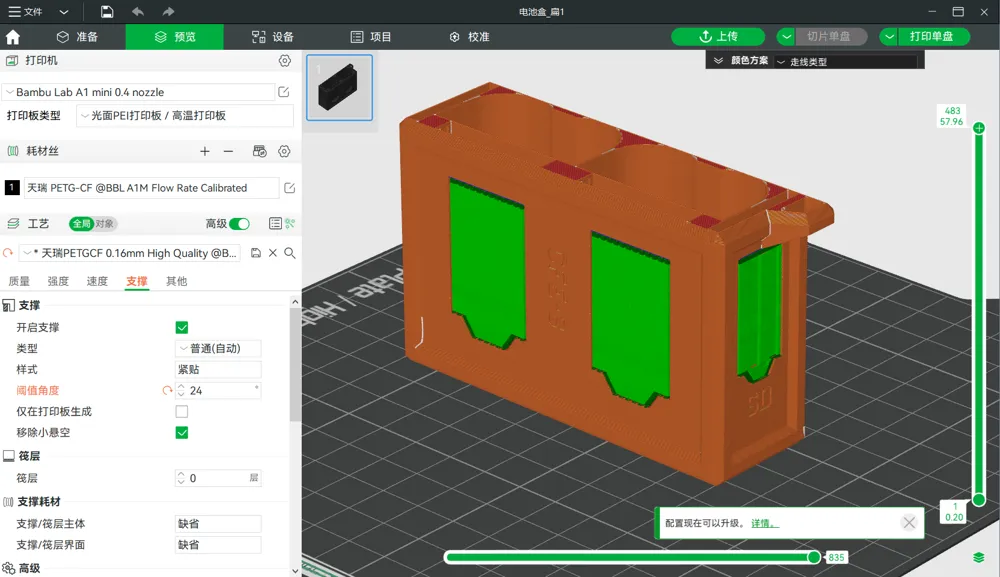
Task: Open printer settings gear icon
Action: pos(284,61)
